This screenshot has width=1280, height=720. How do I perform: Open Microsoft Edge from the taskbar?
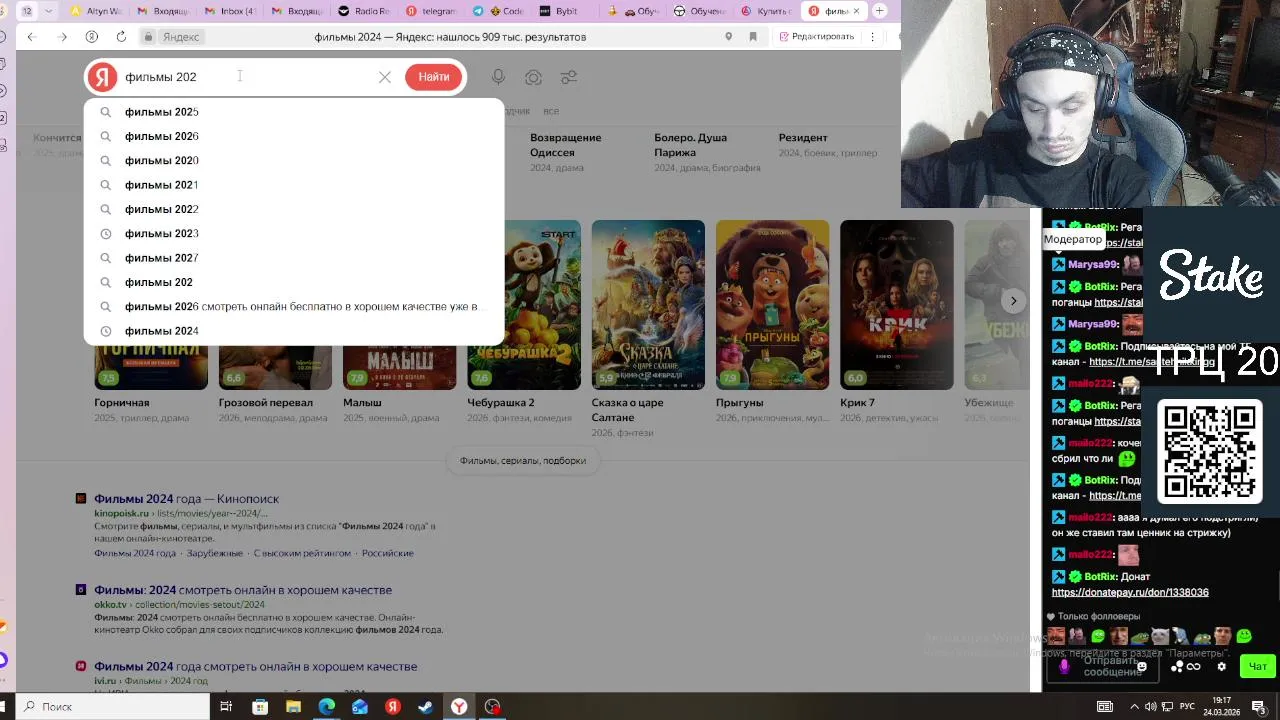[326, 707]
